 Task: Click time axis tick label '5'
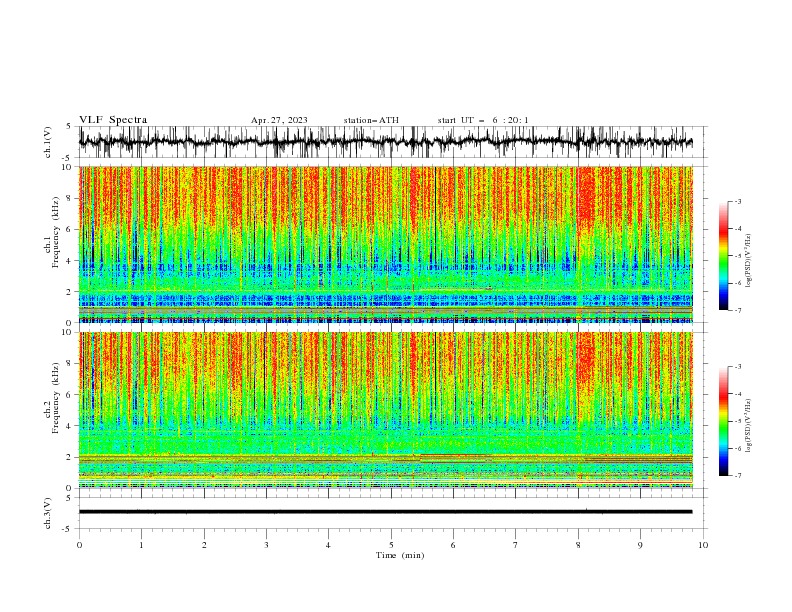tap(391, 545)
